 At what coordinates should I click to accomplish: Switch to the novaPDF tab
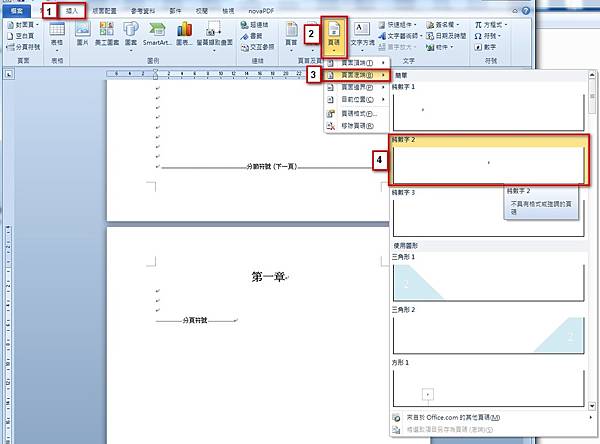click(261, 11)
